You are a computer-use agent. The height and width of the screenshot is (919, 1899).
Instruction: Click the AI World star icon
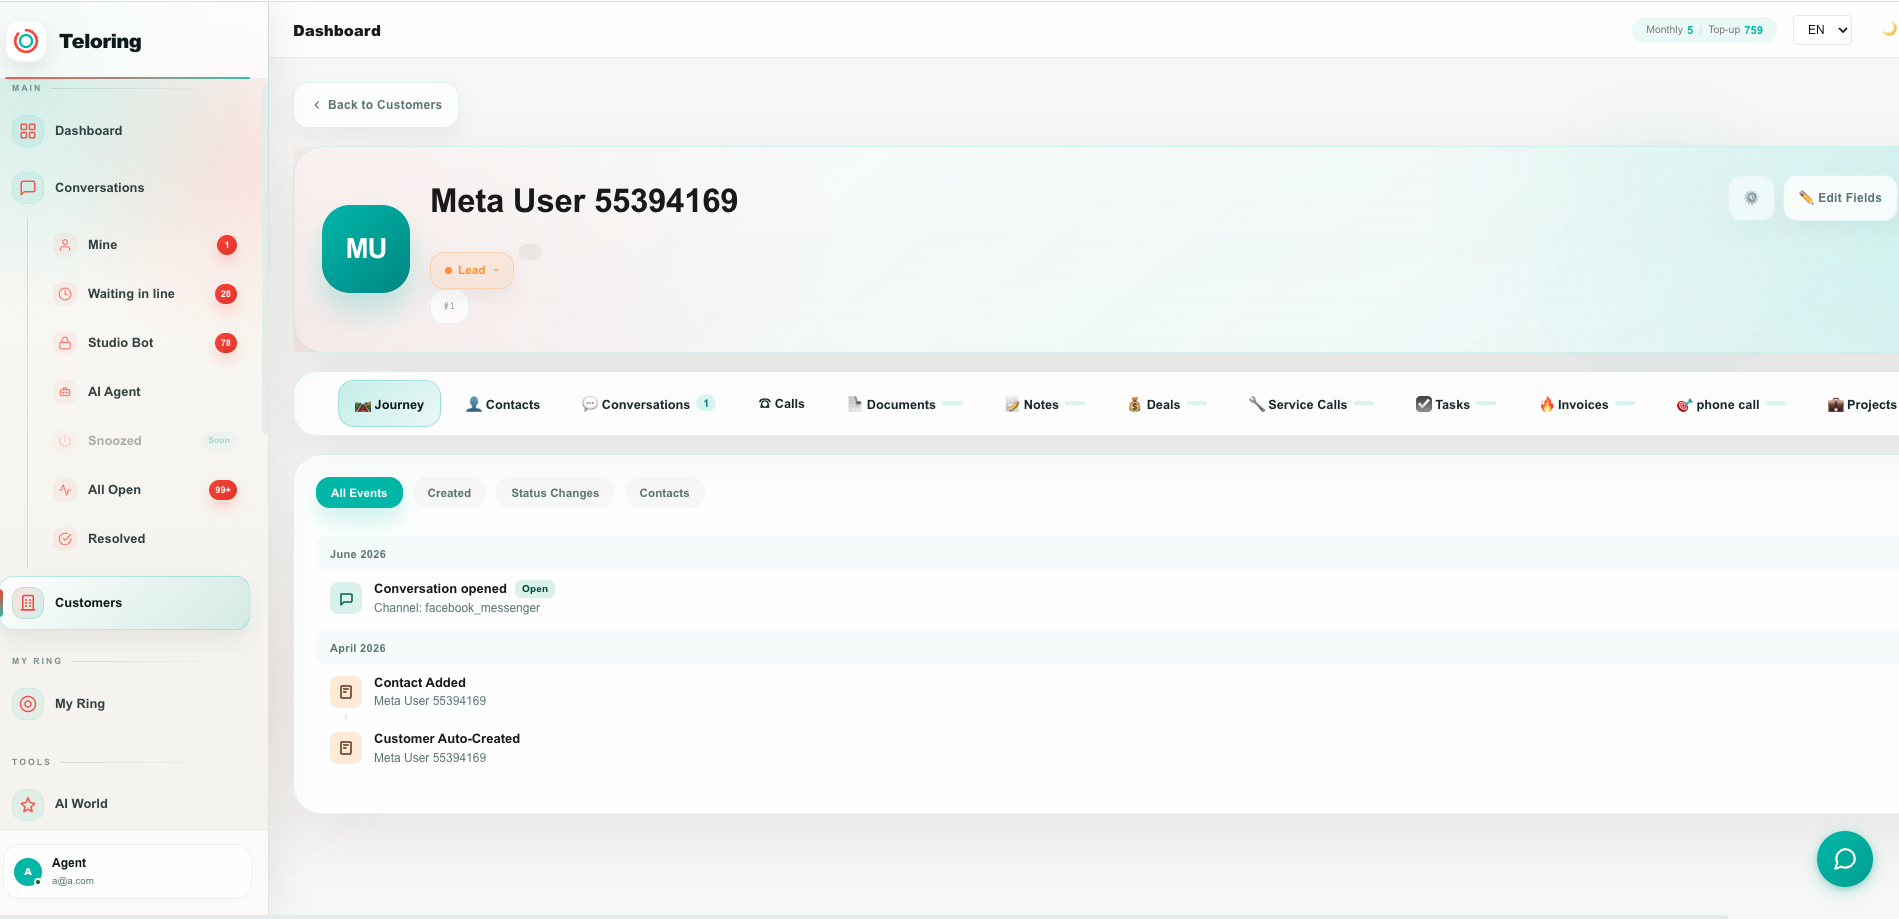point(28,804)
